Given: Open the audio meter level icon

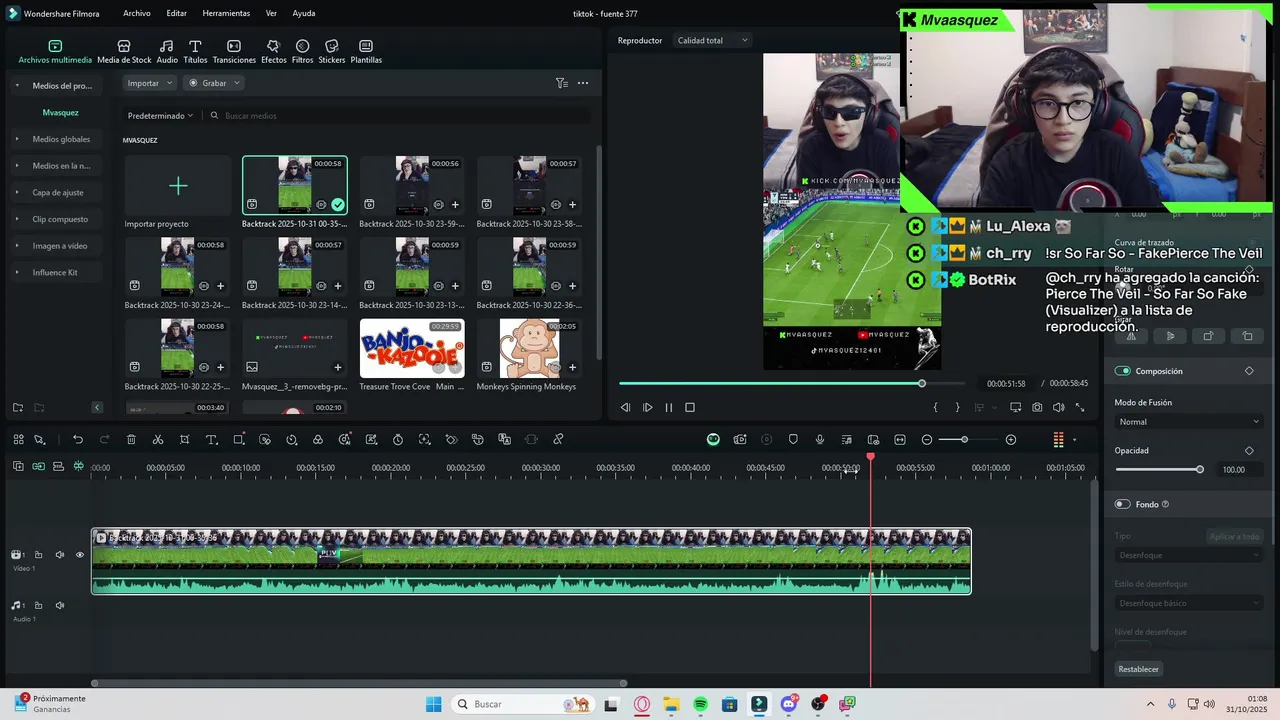Looking at the screenshot, I should (1059, 439).
